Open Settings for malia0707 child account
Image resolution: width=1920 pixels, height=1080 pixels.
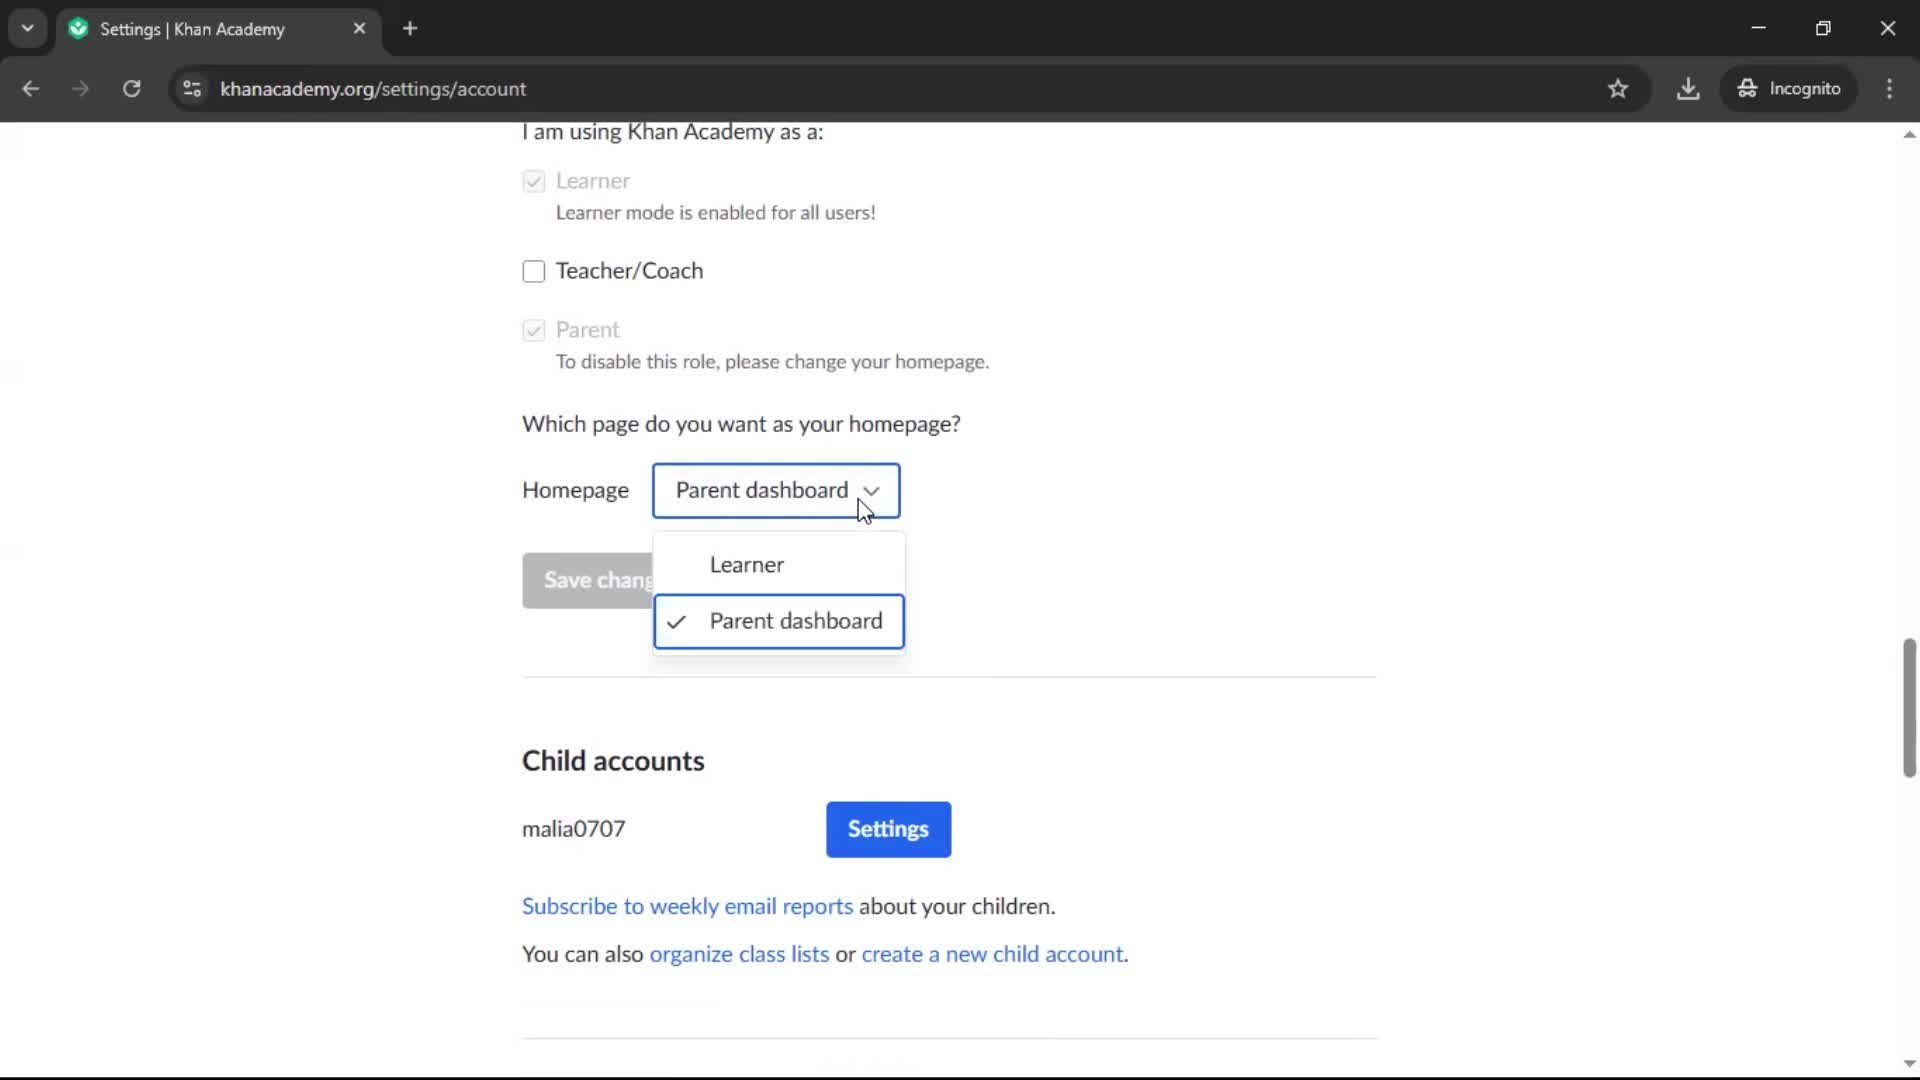[888, 829]
